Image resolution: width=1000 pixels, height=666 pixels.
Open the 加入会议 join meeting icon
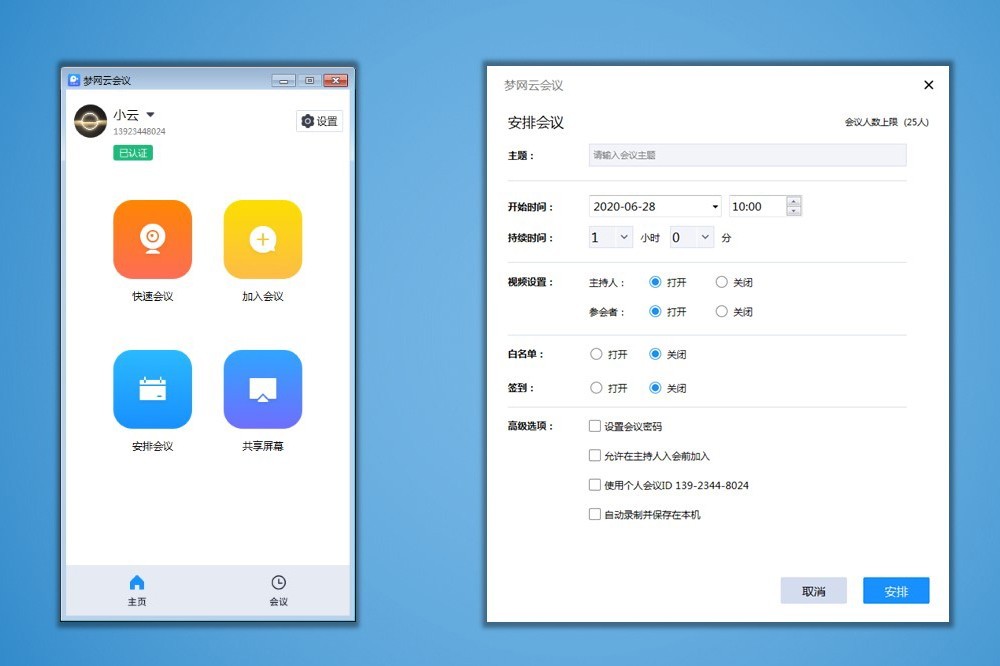click(262, 239)
